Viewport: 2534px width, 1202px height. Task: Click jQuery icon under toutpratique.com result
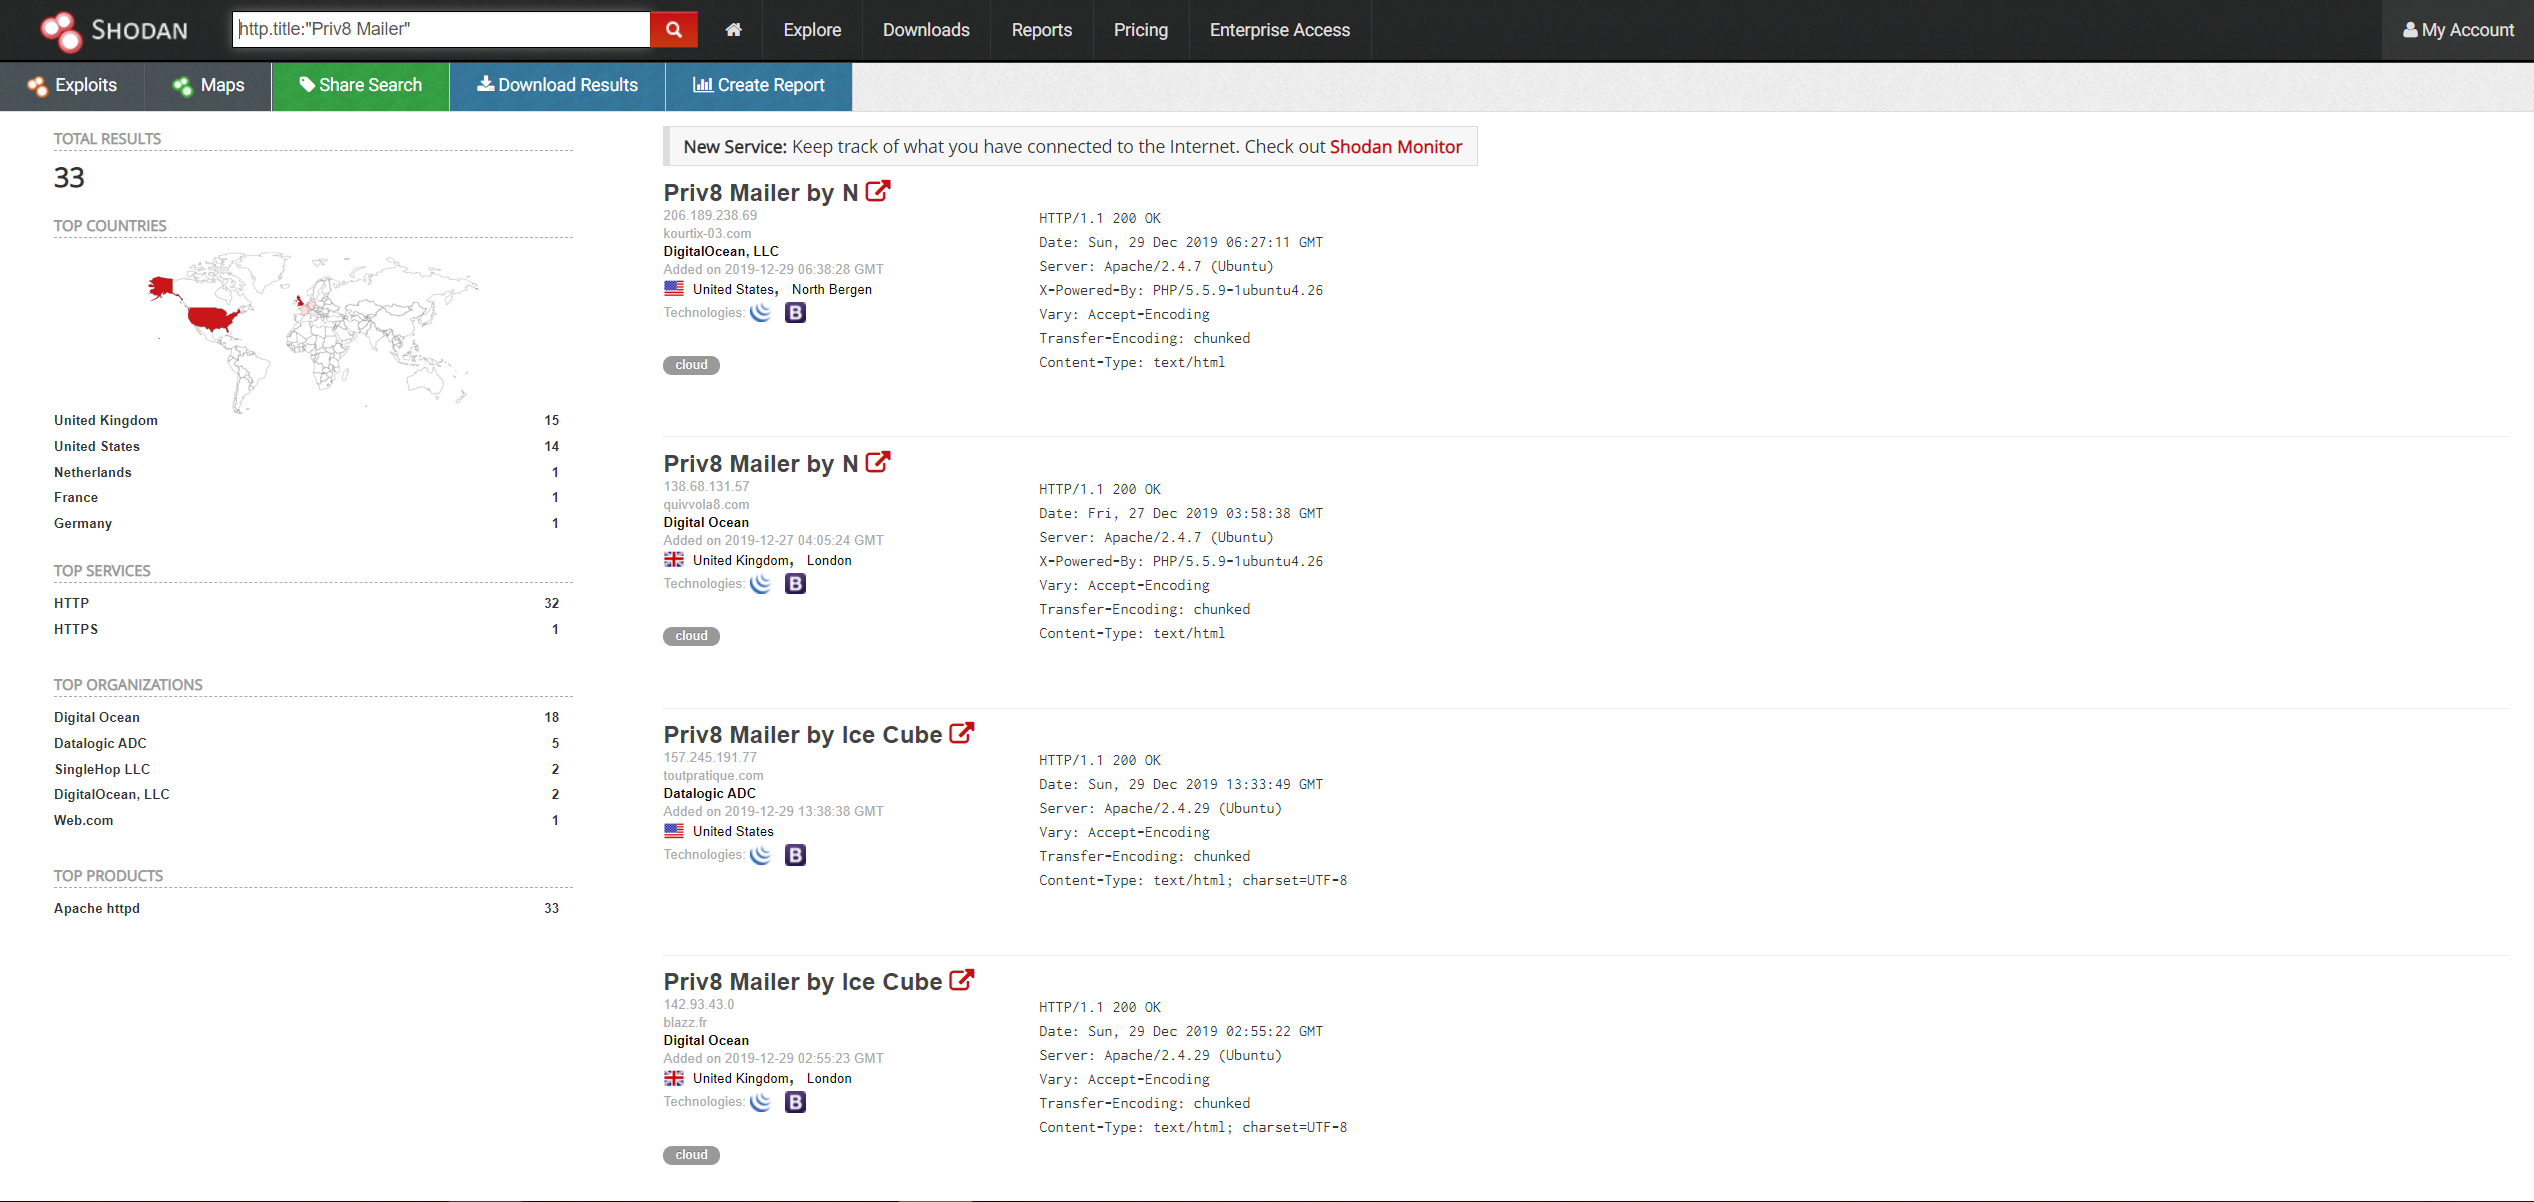point(761,855)
